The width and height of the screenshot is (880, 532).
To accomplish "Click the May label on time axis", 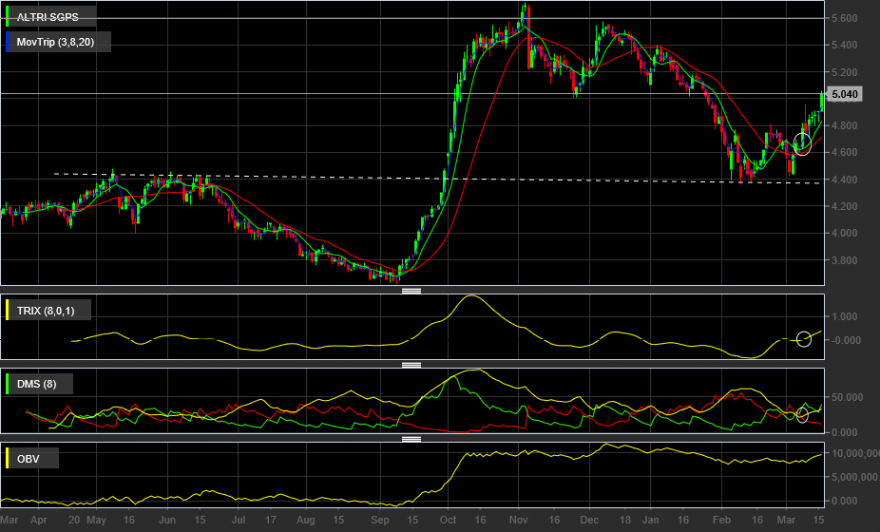I will coord(97,520).
